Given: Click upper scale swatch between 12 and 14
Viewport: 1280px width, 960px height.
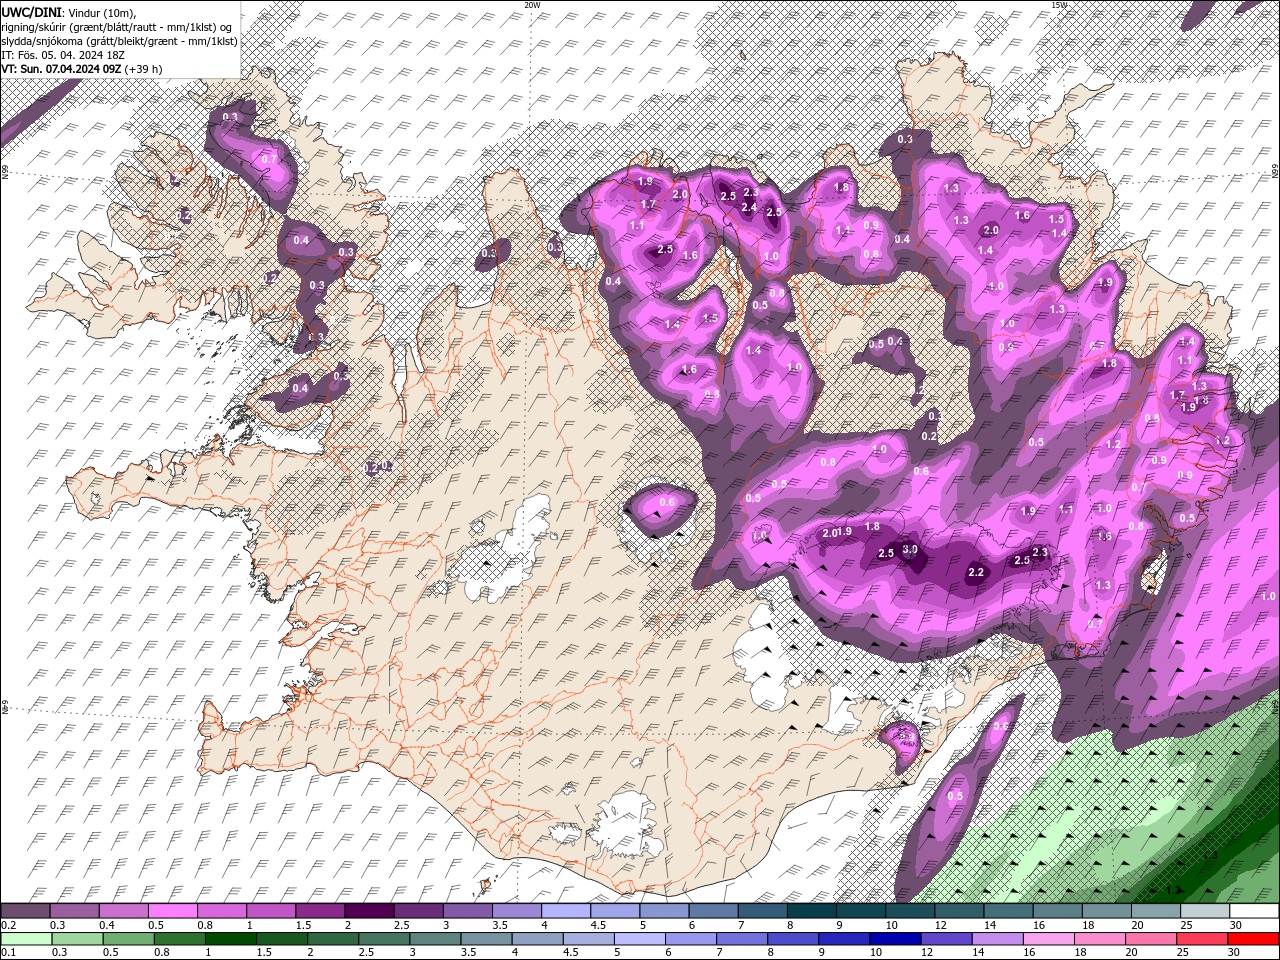Looking at the screenshot, I should point(959,911).
